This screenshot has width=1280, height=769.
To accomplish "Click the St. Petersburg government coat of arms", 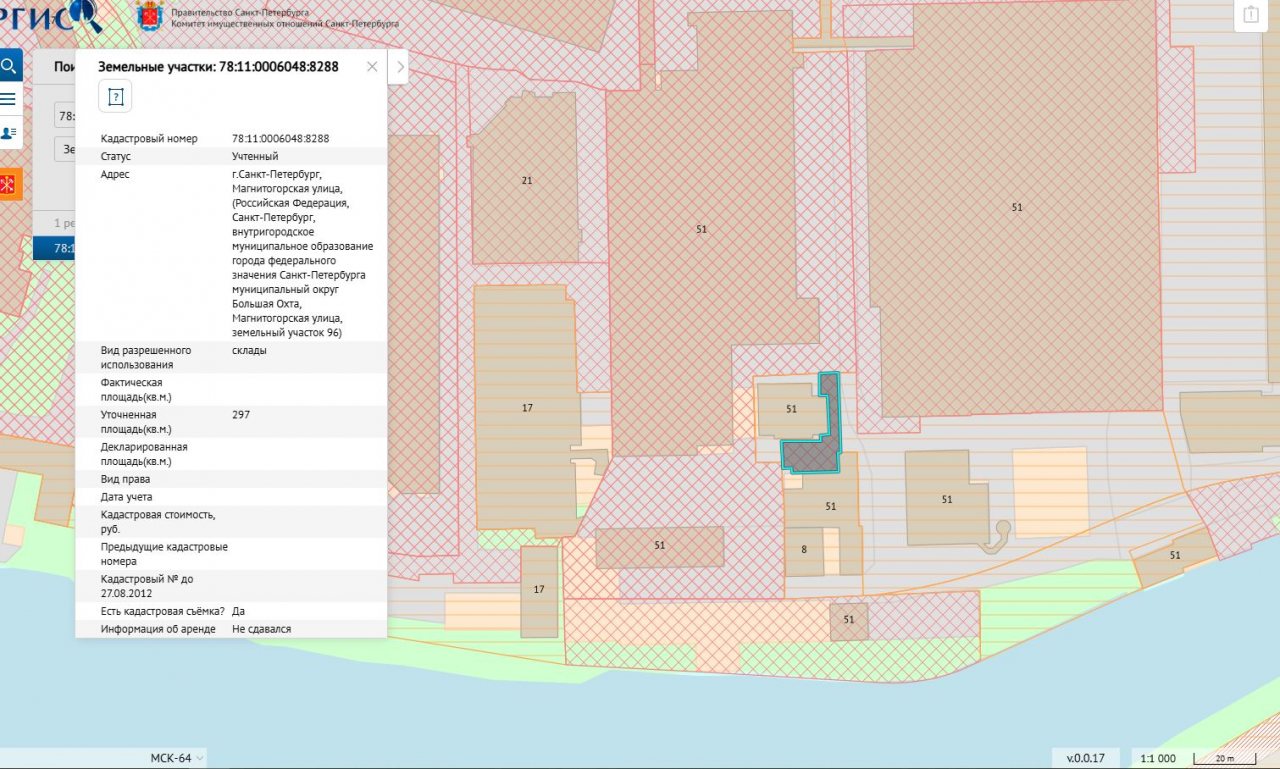I will (x=151, y=15).
